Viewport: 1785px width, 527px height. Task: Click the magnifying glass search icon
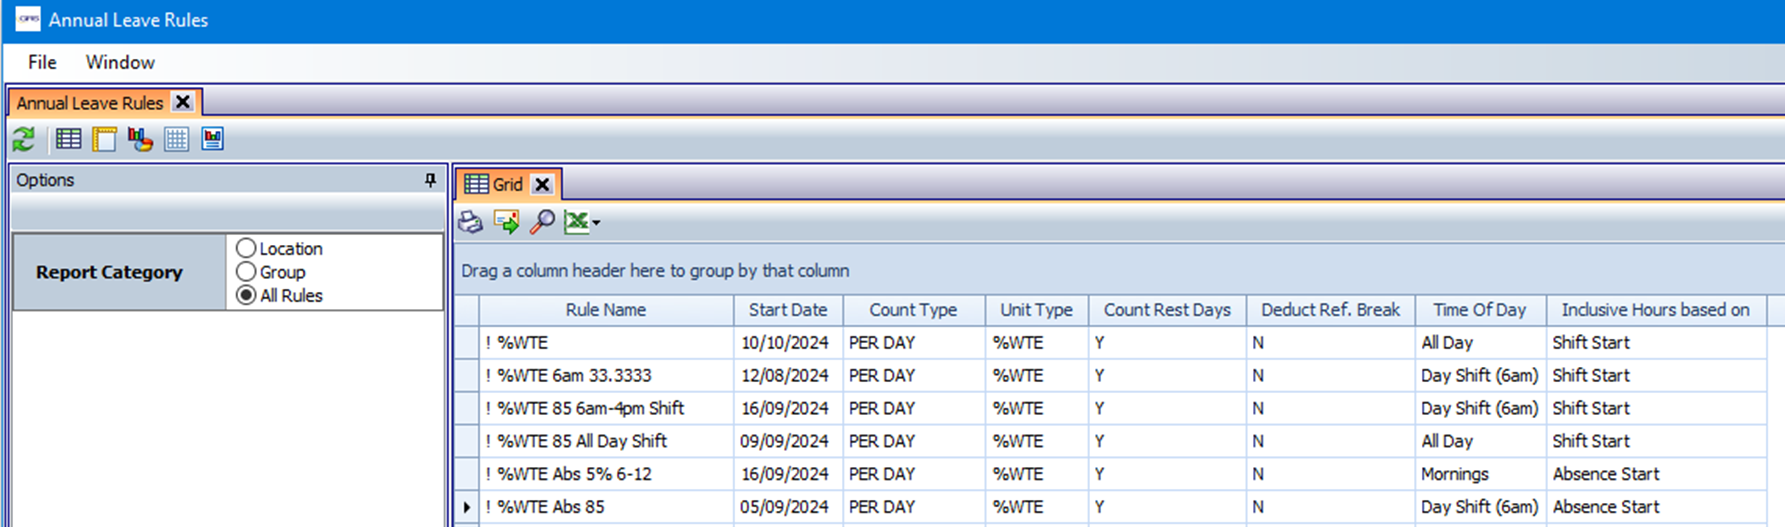(x=542, y=222)
